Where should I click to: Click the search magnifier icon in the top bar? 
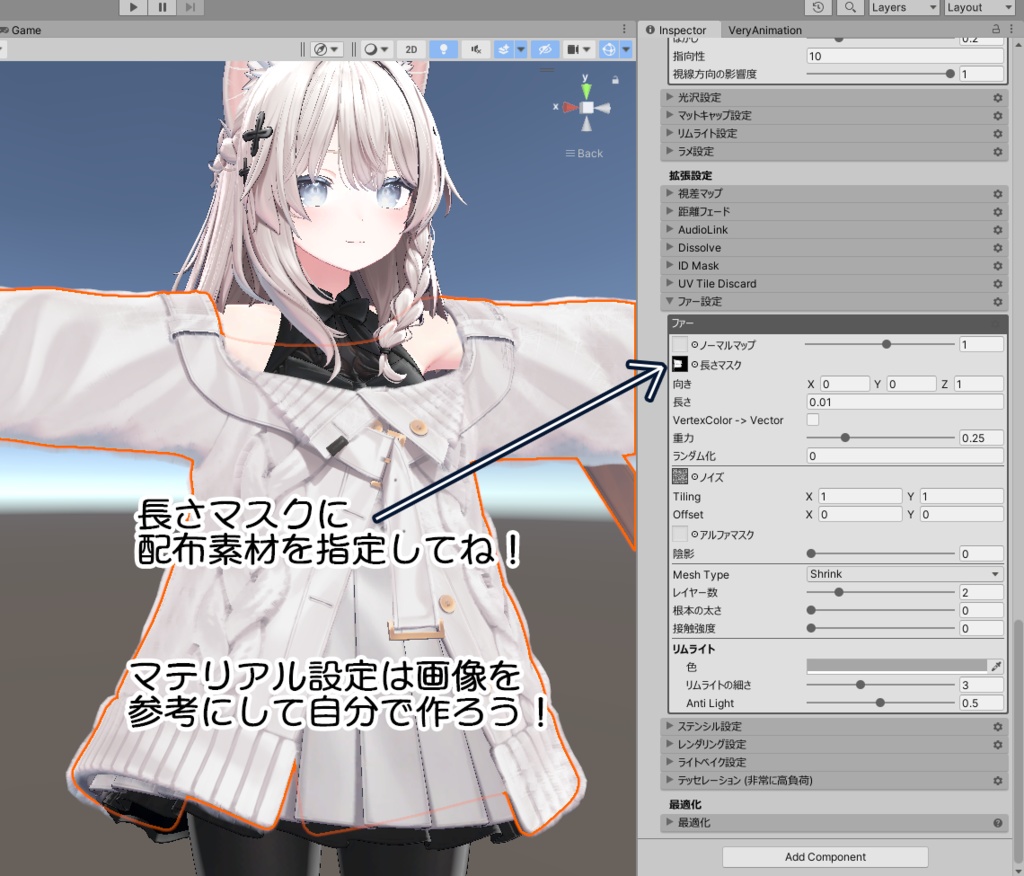[852, 8]
